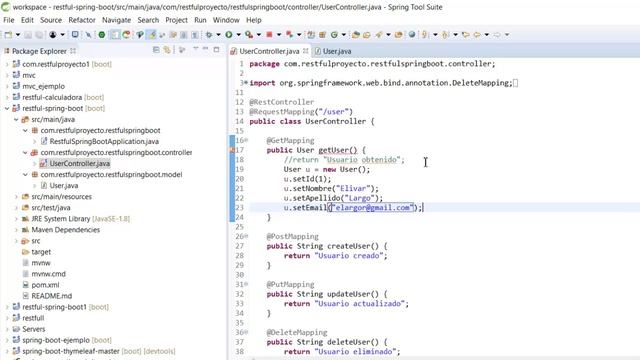Select User.java under the model package
Image resolution: width=640 pixels, height=360 pixels.
pos(64,186)
